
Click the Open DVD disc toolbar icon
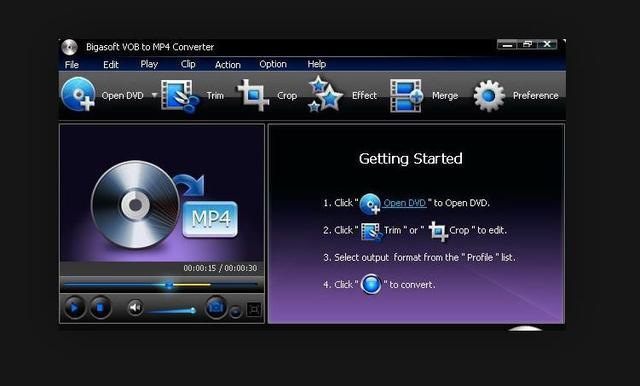pyautogui.click(x=78, y=94)
